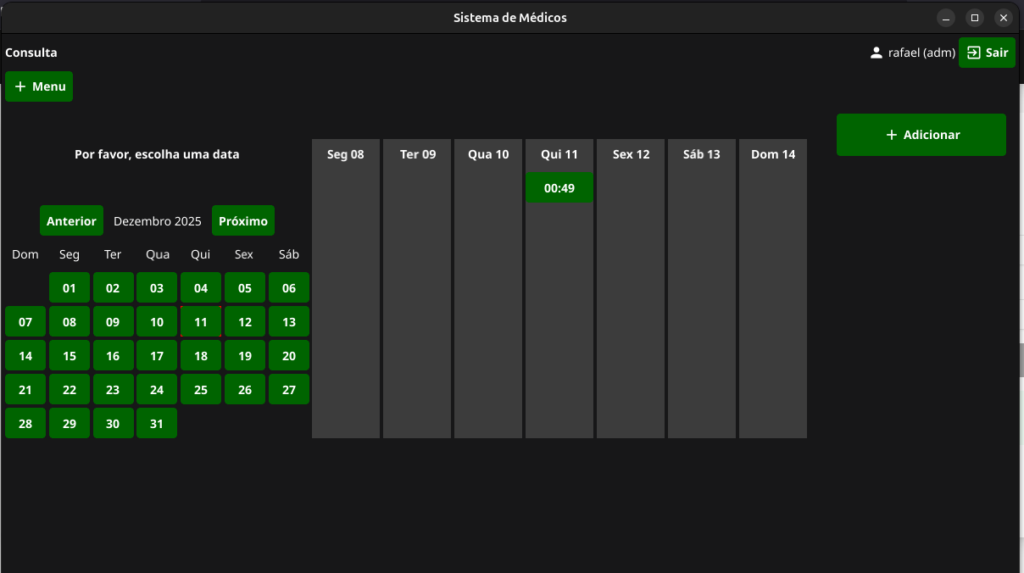Click the Seg 08 column header

pos(346,155)
